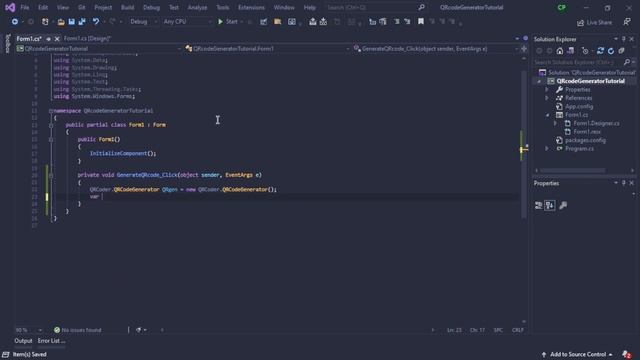The height and width of the screenshot is (360, 640).
Task: Click the comment-out lines toolbar icon
Action: 396,22
